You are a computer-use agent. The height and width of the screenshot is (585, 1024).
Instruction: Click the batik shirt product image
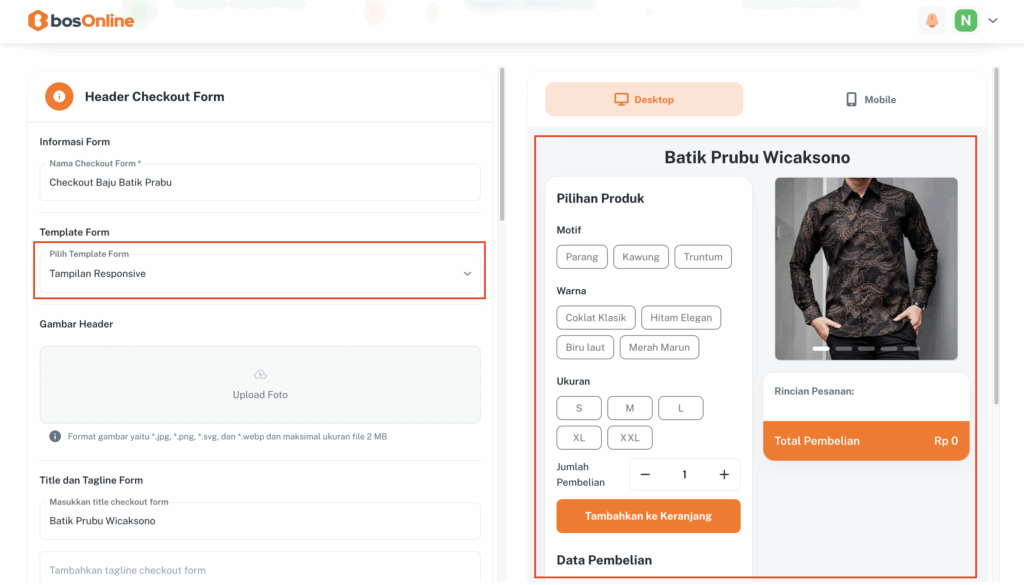tap(866, 268)
